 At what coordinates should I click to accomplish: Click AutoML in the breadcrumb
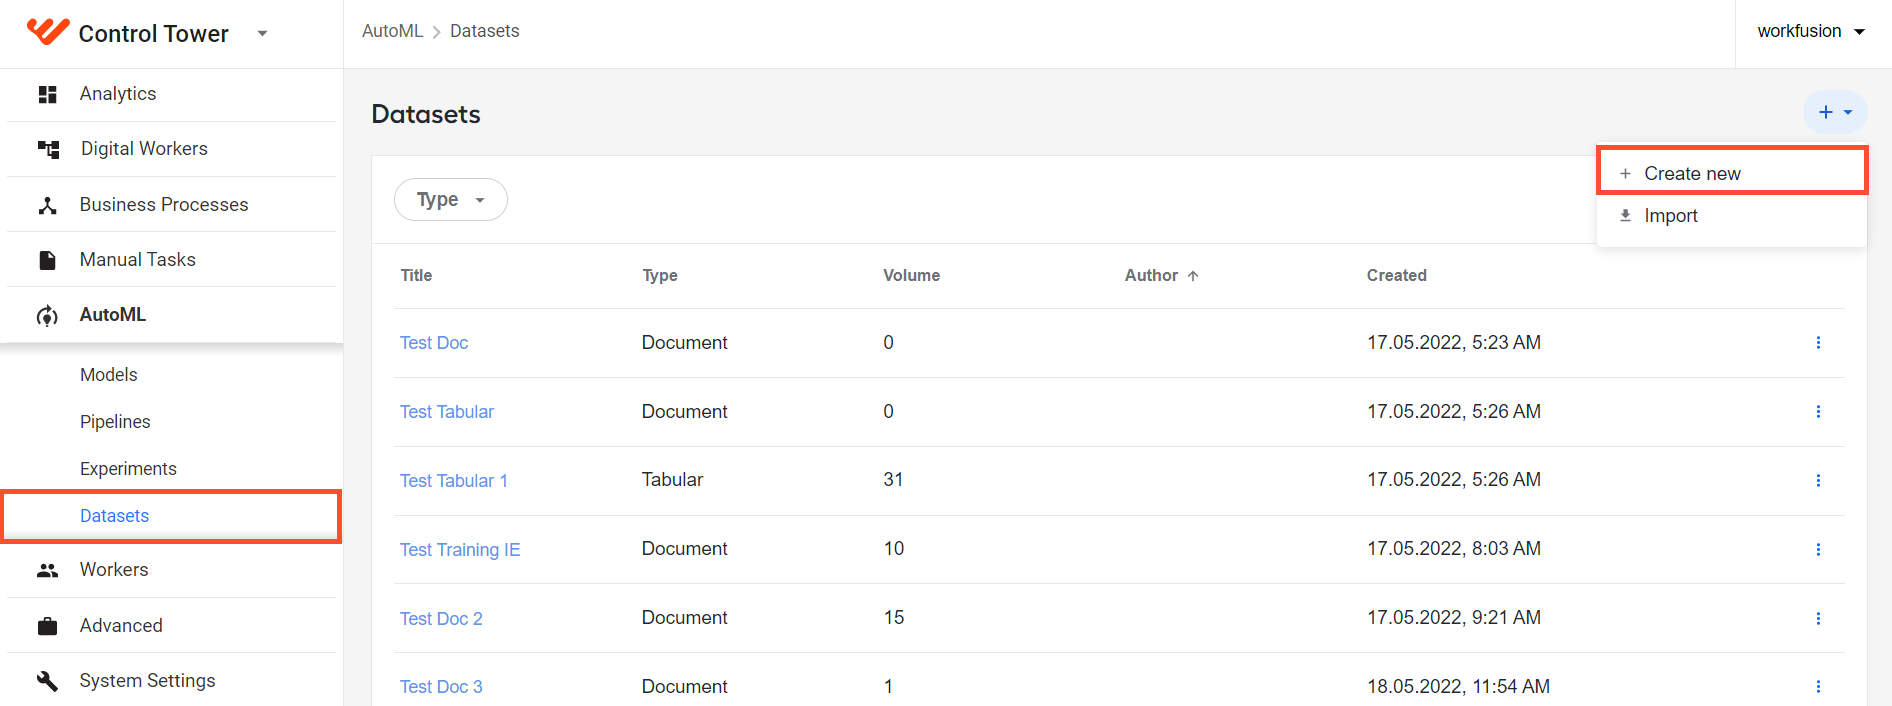(x=392, y=31)
